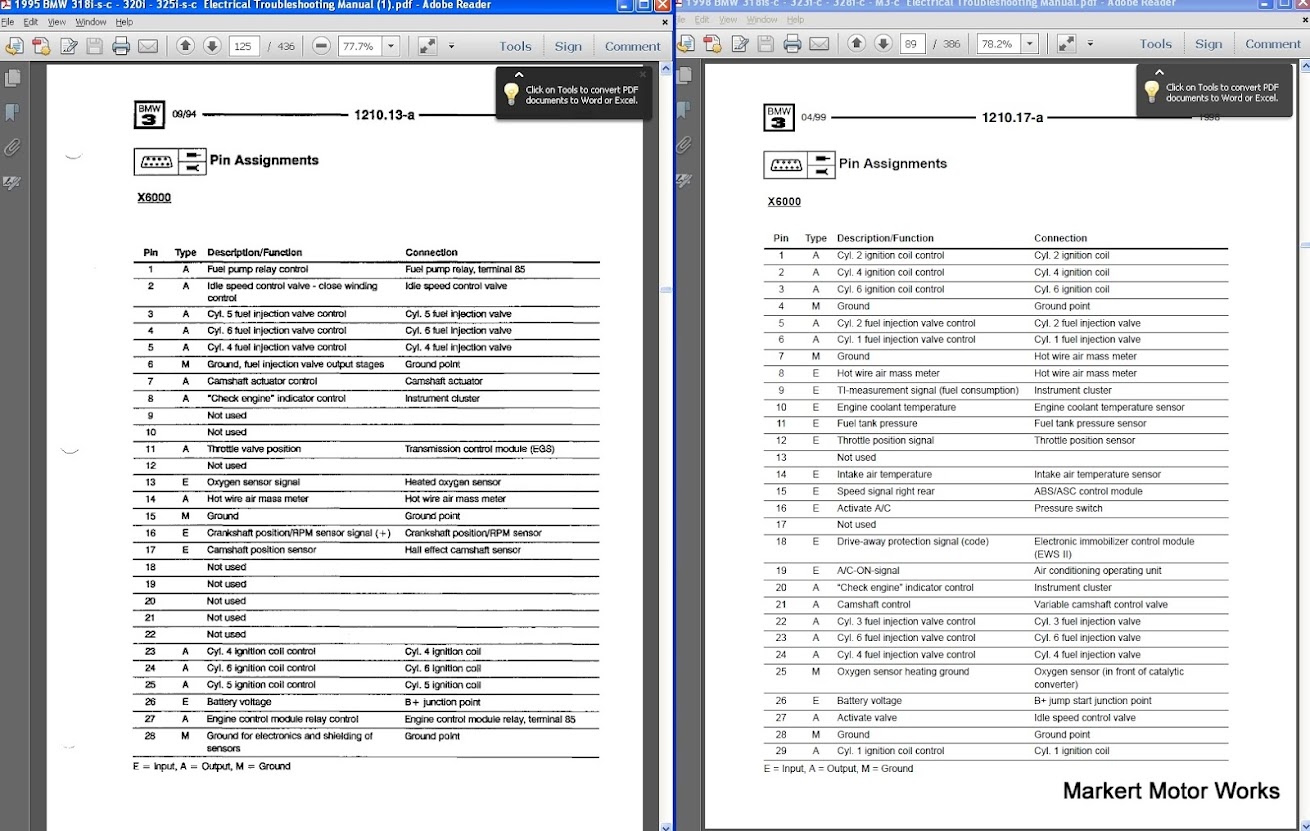Click 'B+ jump start junction point' text

[x=1093, y=701]
